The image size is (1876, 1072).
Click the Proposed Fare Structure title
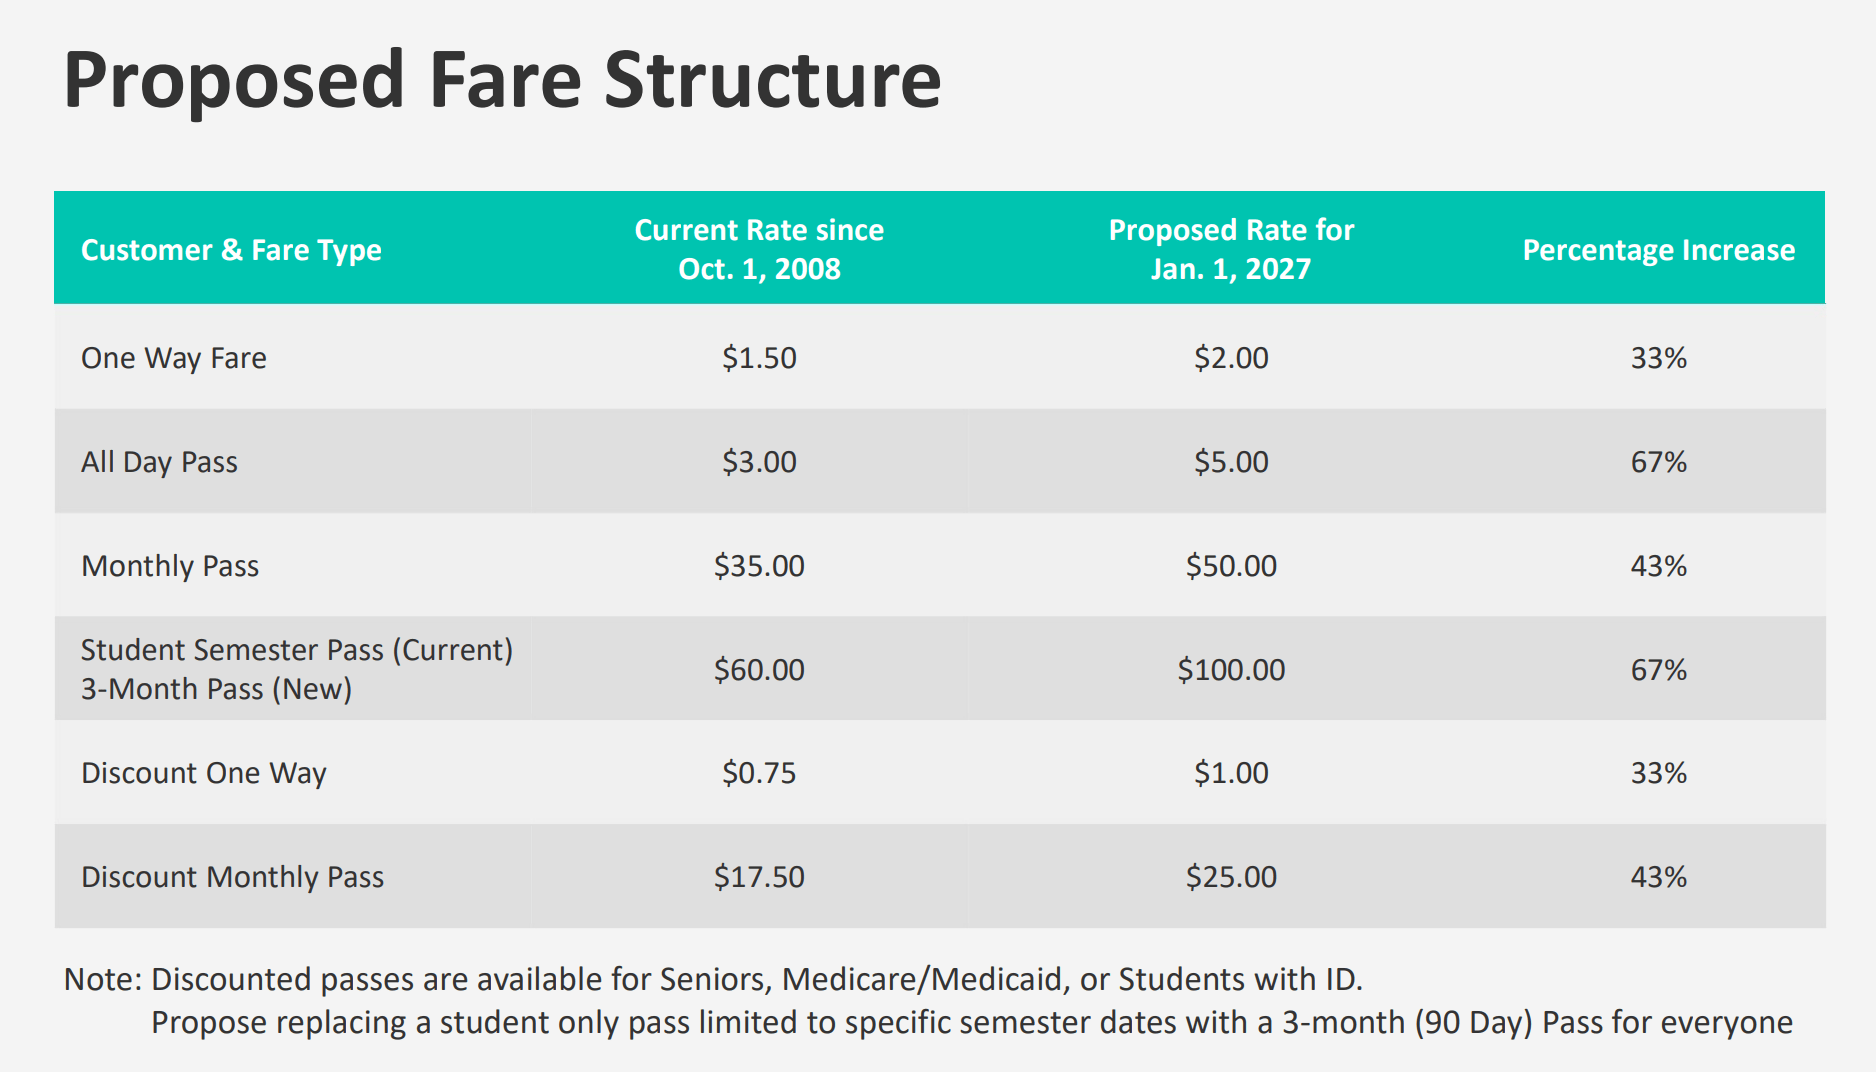(502, 82)
